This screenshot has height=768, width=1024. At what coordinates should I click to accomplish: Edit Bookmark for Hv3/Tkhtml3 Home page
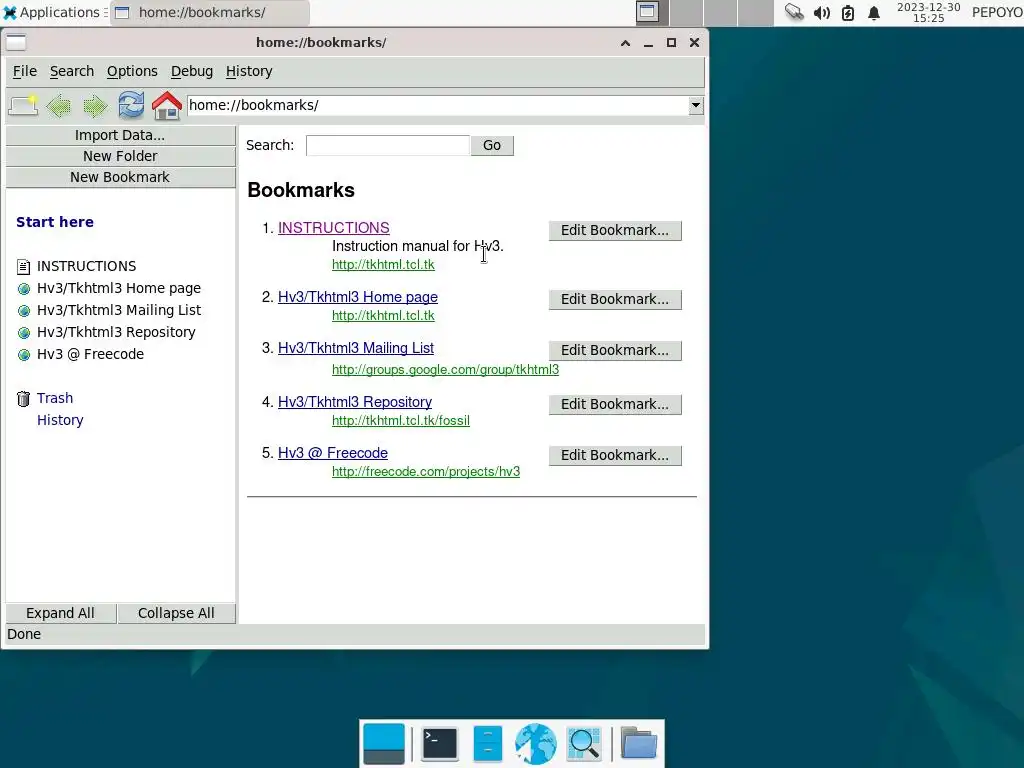point(615,299)
